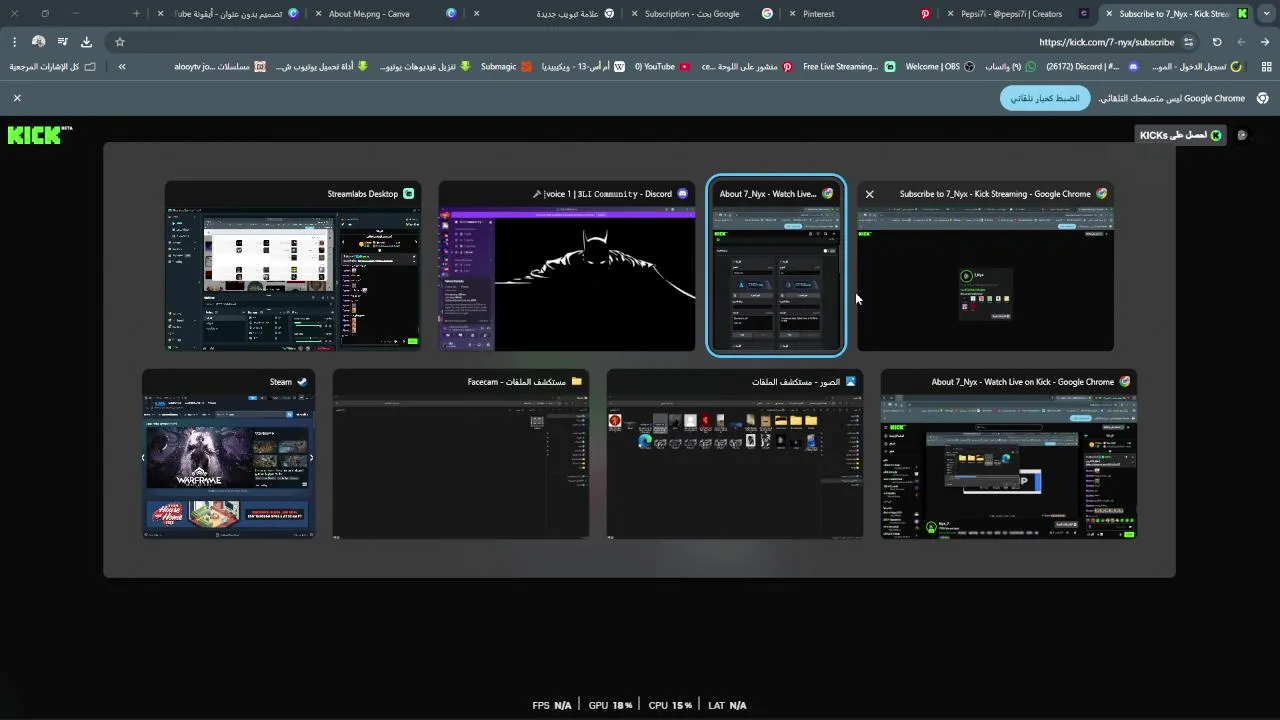Open the Submagic bookmark

(505, 67)
